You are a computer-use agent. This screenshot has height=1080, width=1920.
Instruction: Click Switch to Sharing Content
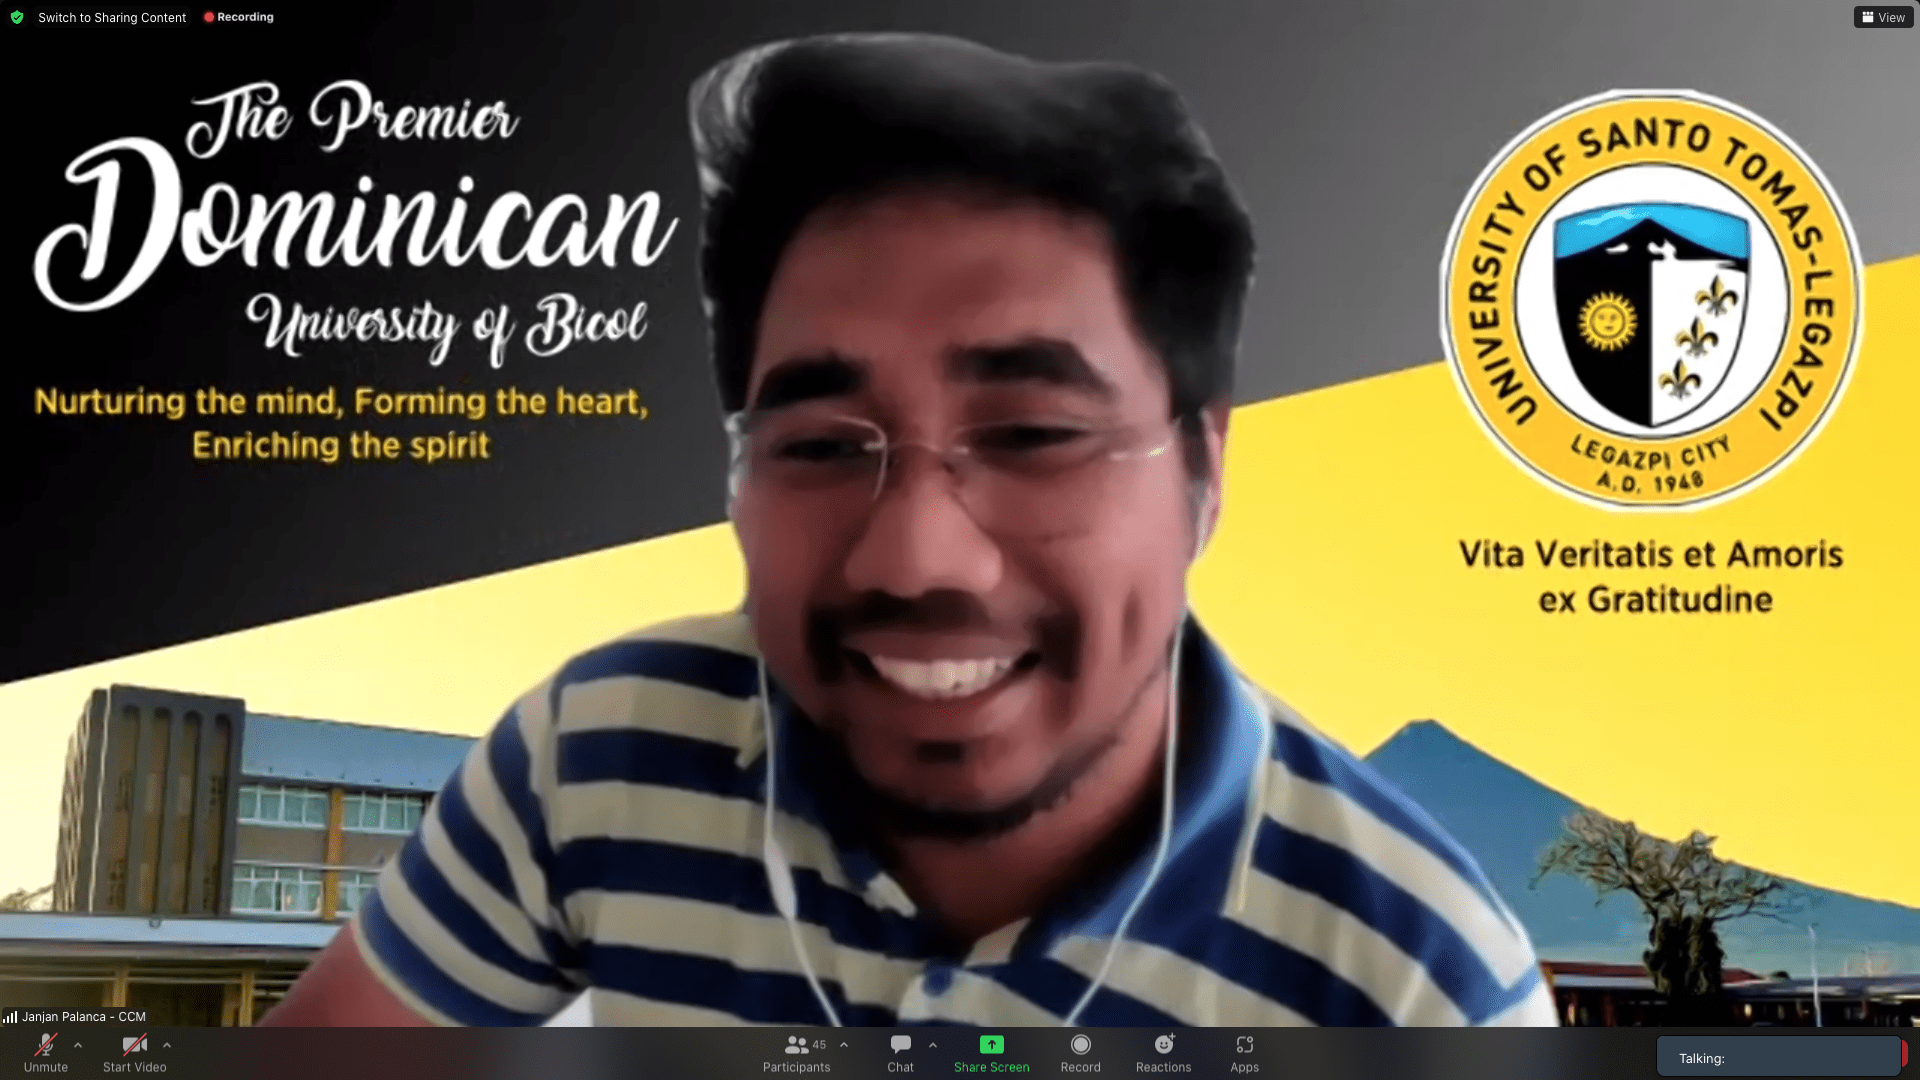pos(112,17)
